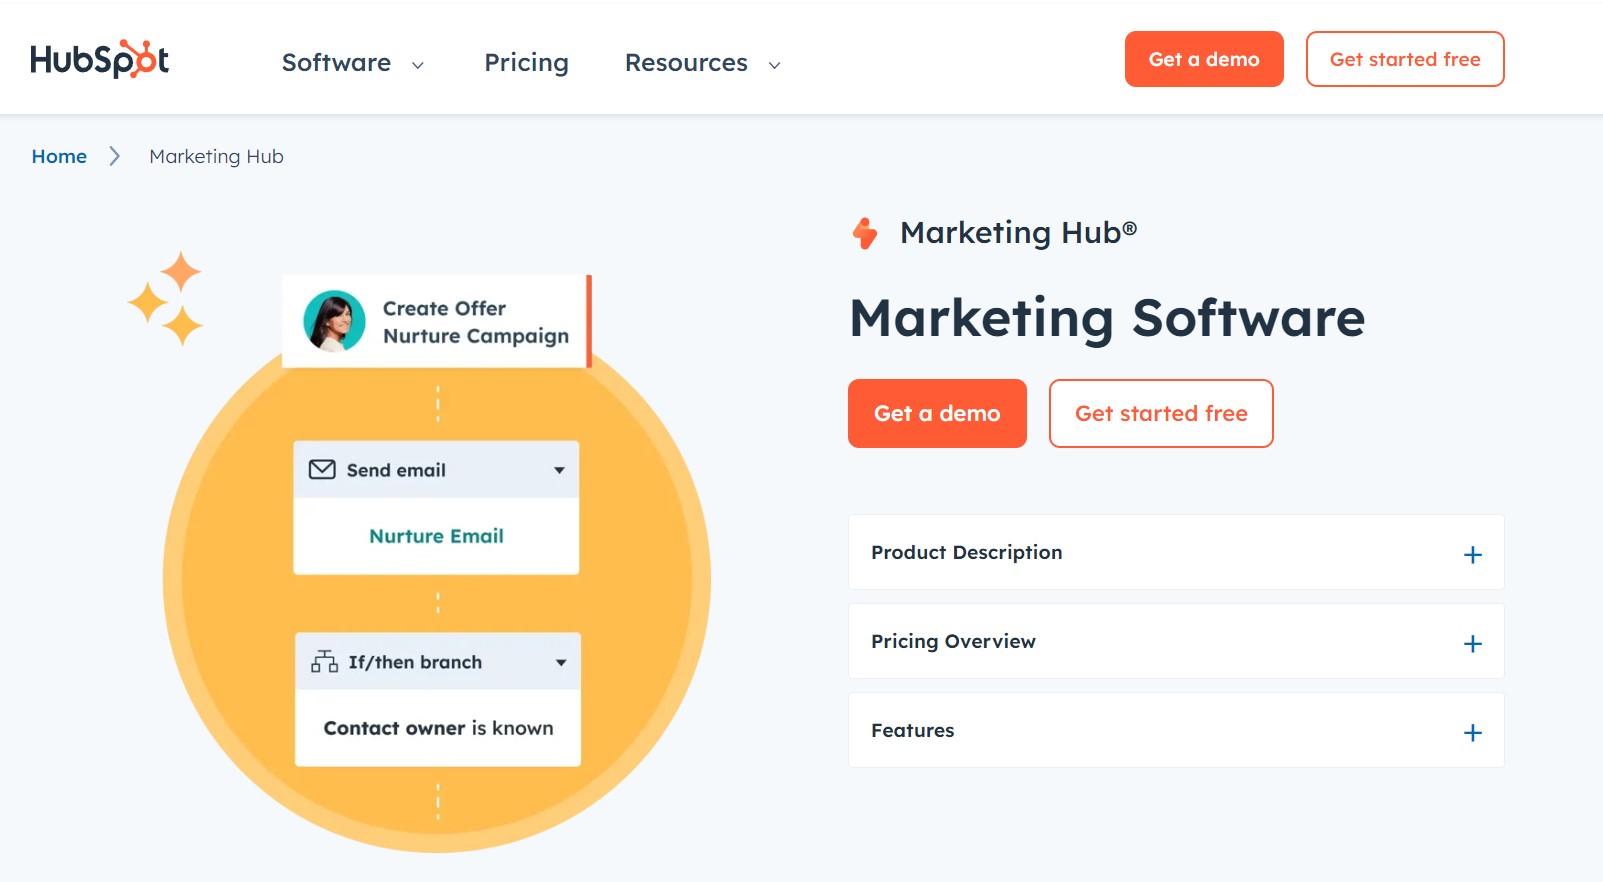Click Create Offer Nurture Campaign text
Screen dimensions: 1603x882
(x=476, y=322)
